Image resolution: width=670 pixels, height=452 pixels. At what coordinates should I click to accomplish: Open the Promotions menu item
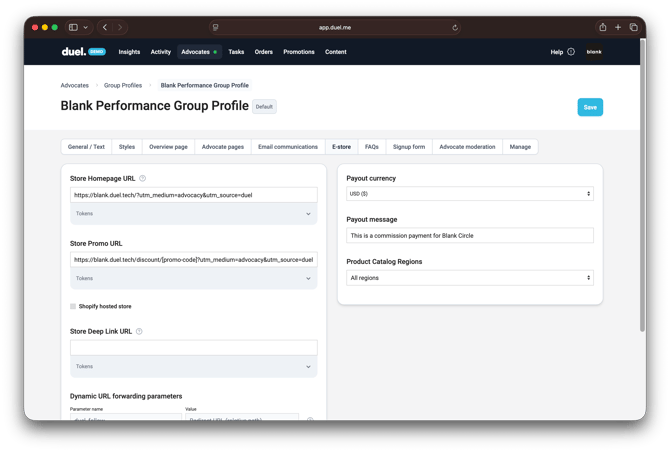[x=298, y=52]
